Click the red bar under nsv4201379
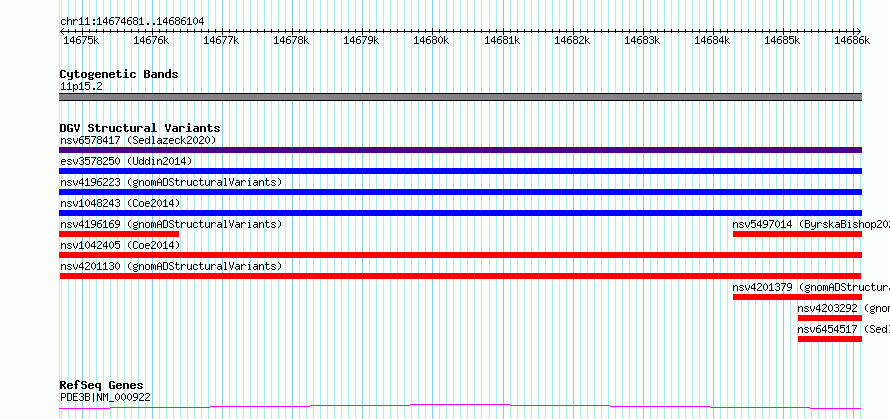The height and width of the screenshot is (419, 890). (797, 297)
